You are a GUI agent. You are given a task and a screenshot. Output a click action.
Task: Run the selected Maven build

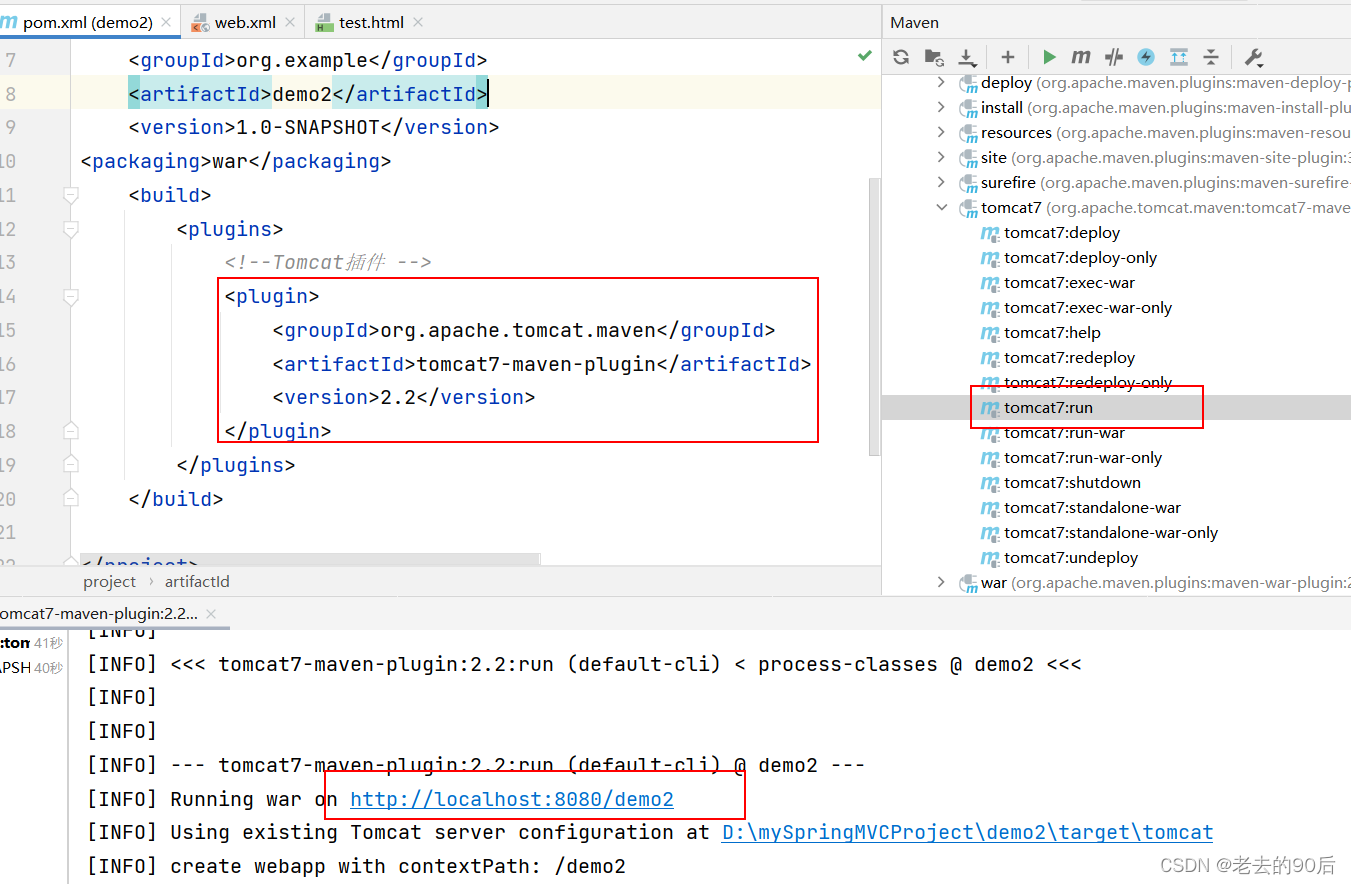click(1049, 57)
